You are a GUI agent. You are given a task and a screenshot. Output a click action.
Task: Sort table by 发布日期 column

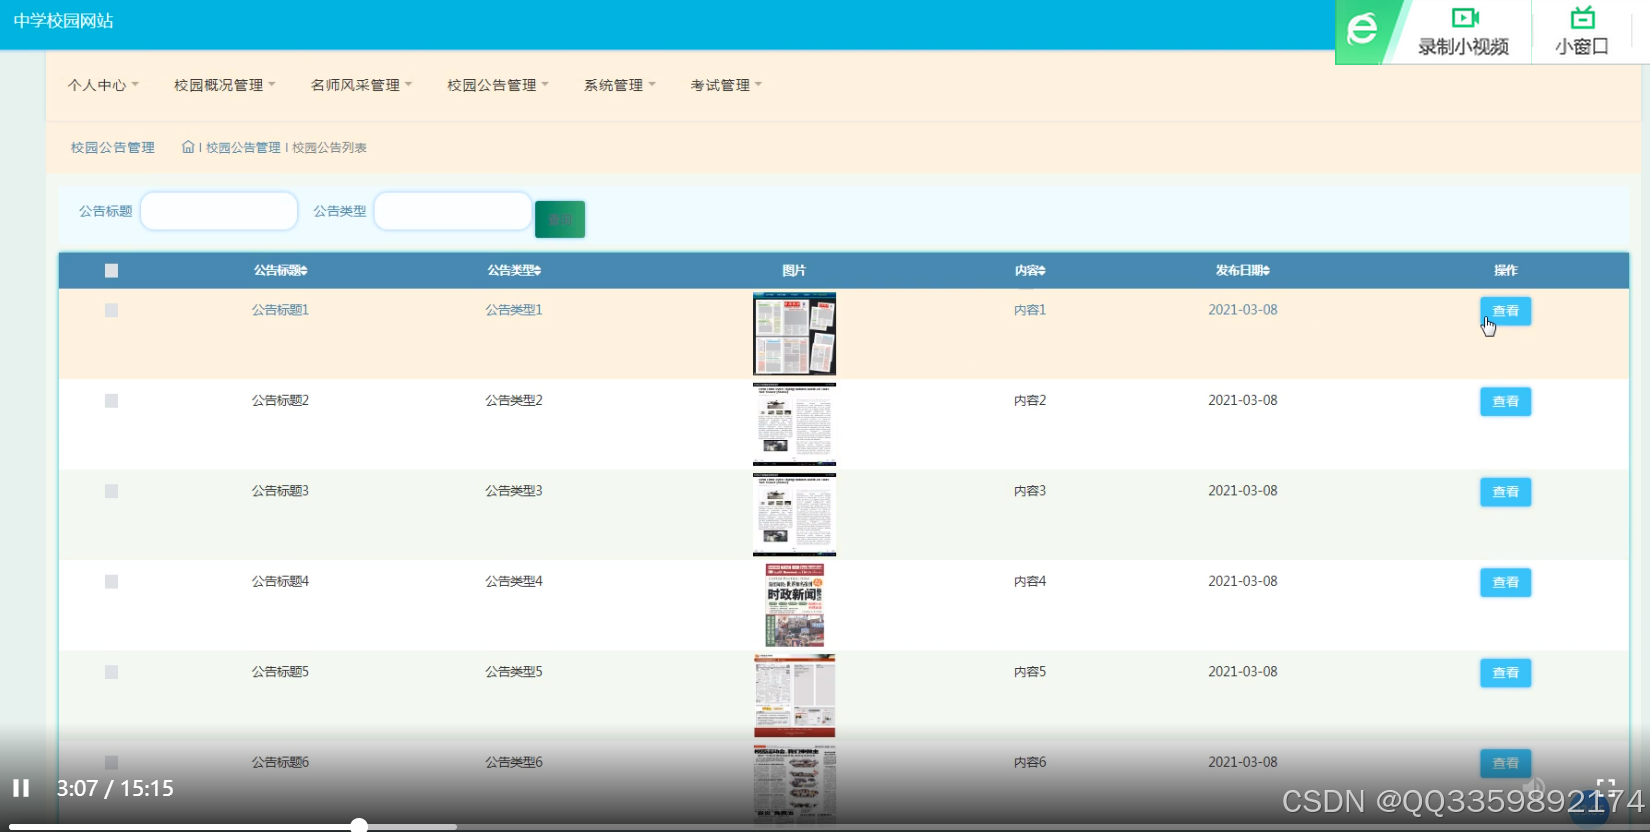click(x=1243, y=271)
